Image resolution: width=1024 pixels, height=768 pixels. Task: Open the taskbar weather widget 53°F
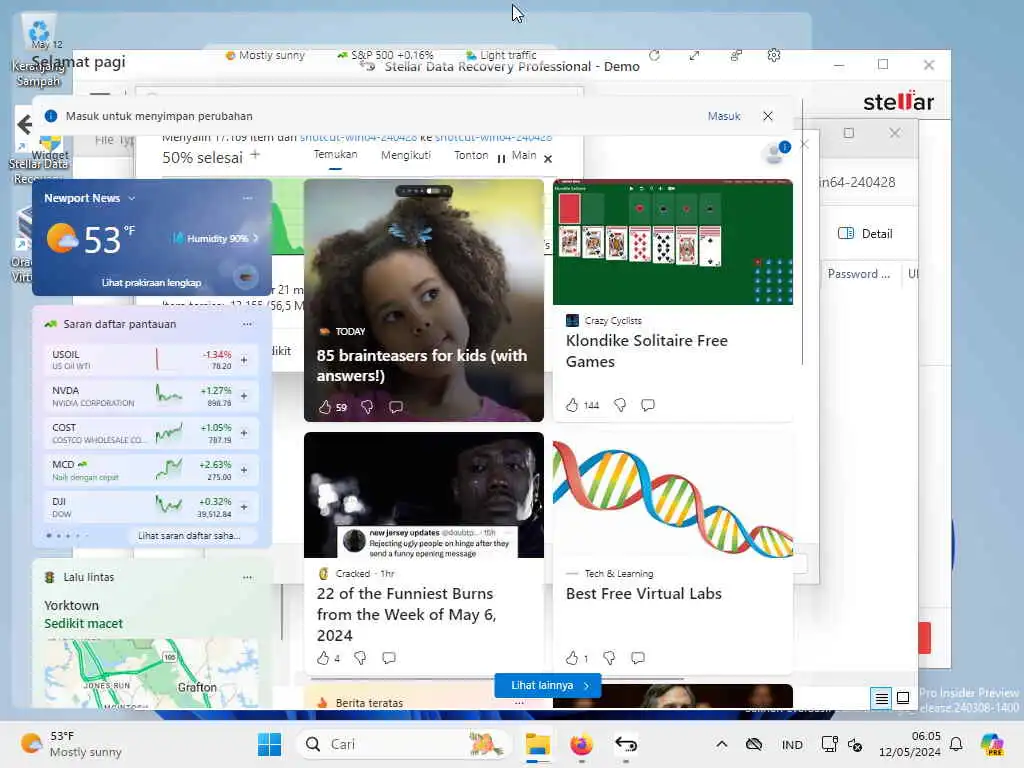[69, 744]
